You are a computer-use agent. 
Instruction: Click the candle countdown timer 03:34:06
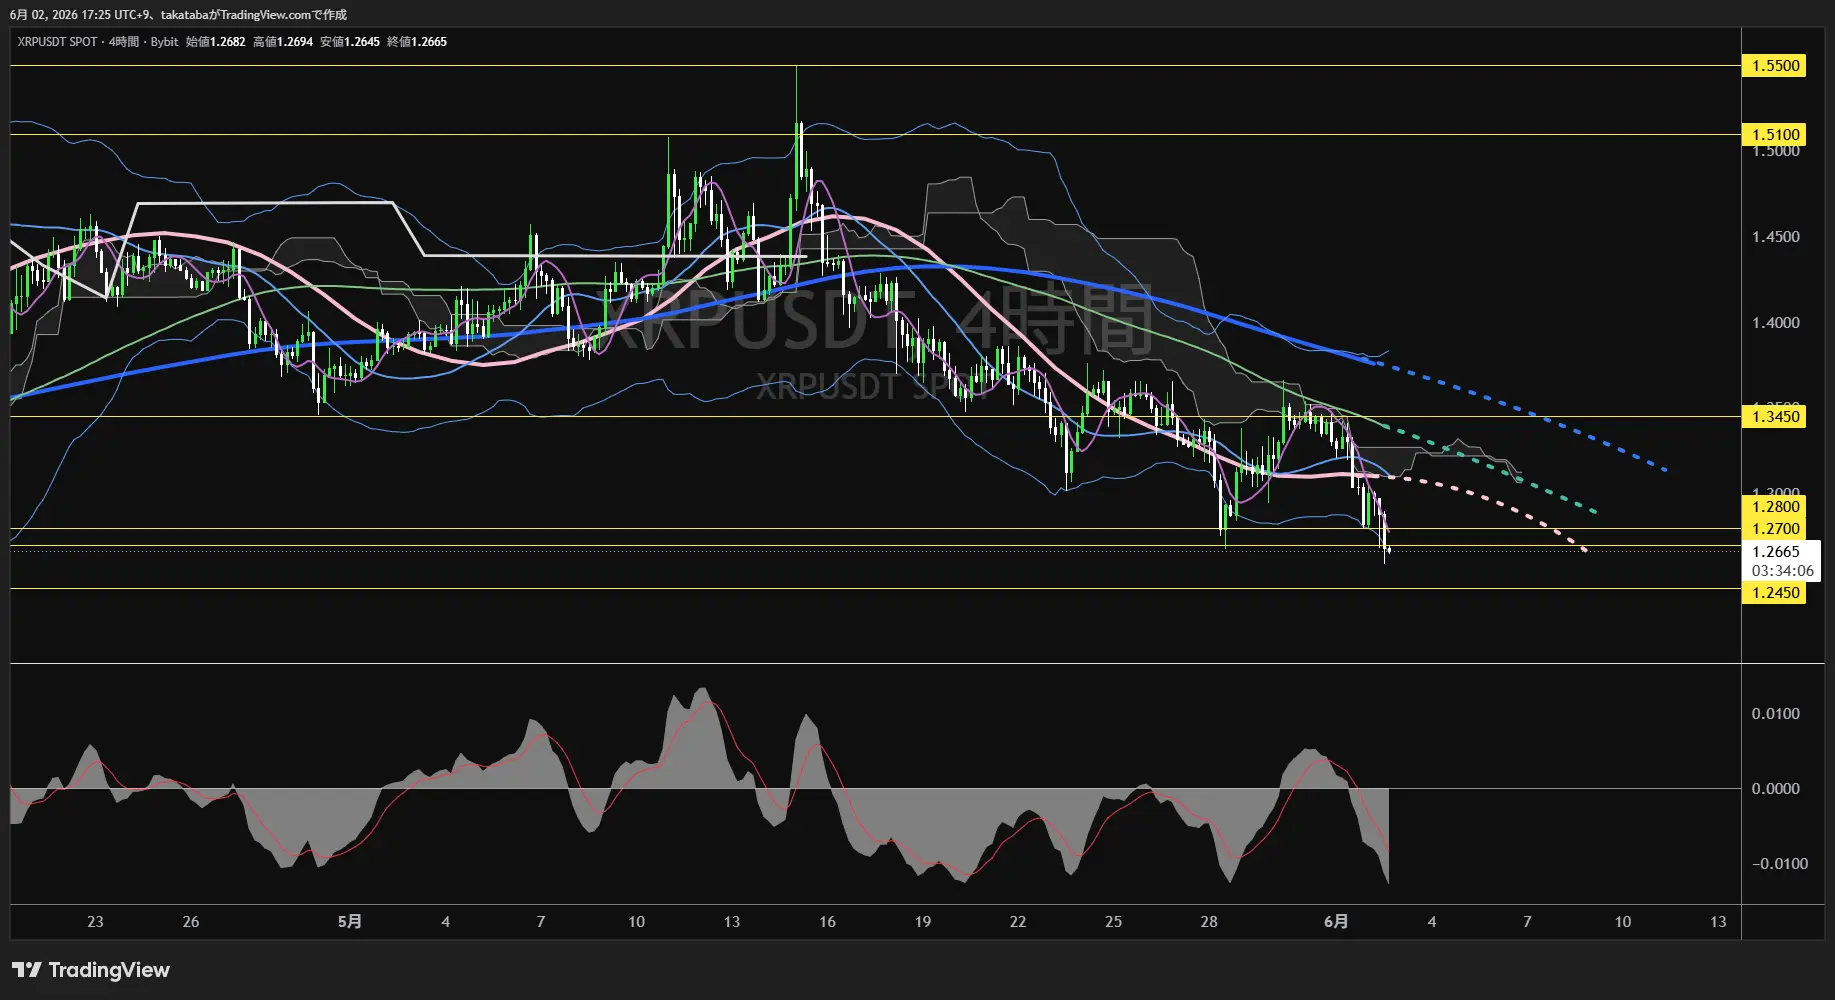point(1782,571)
